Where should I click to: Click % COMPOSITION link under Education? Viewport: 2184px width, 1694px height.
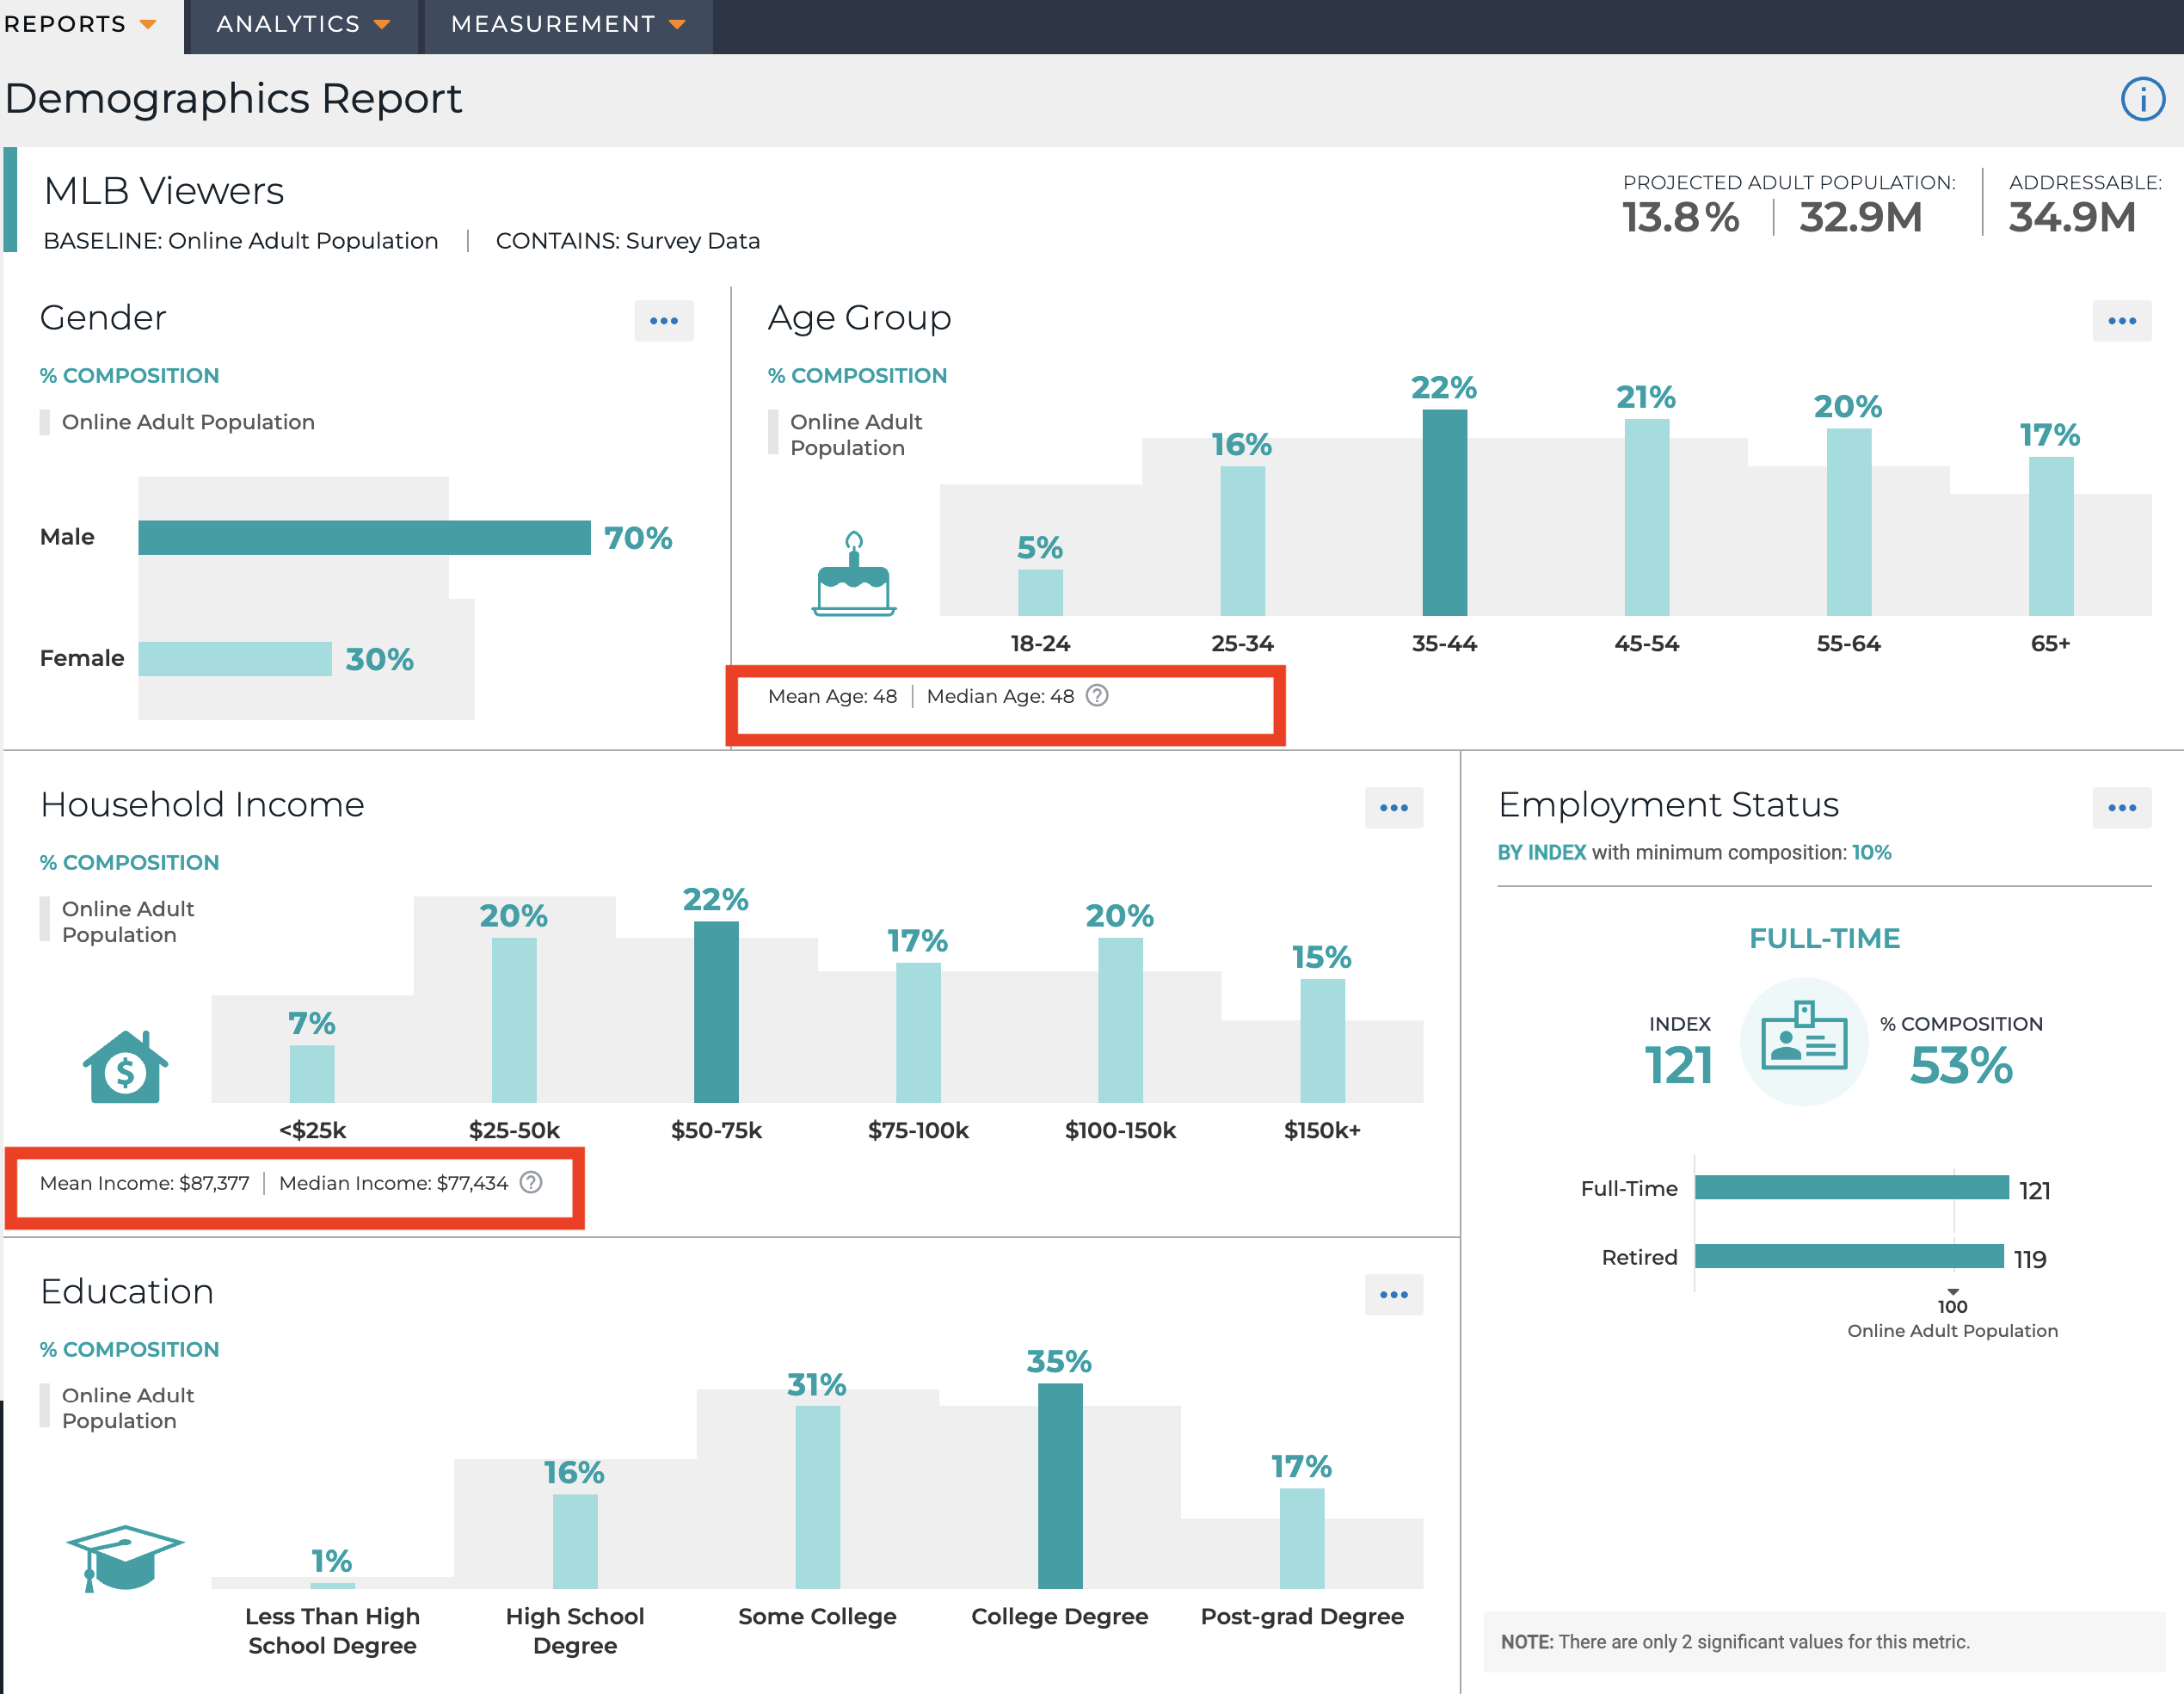click(x=129, y=1350)
